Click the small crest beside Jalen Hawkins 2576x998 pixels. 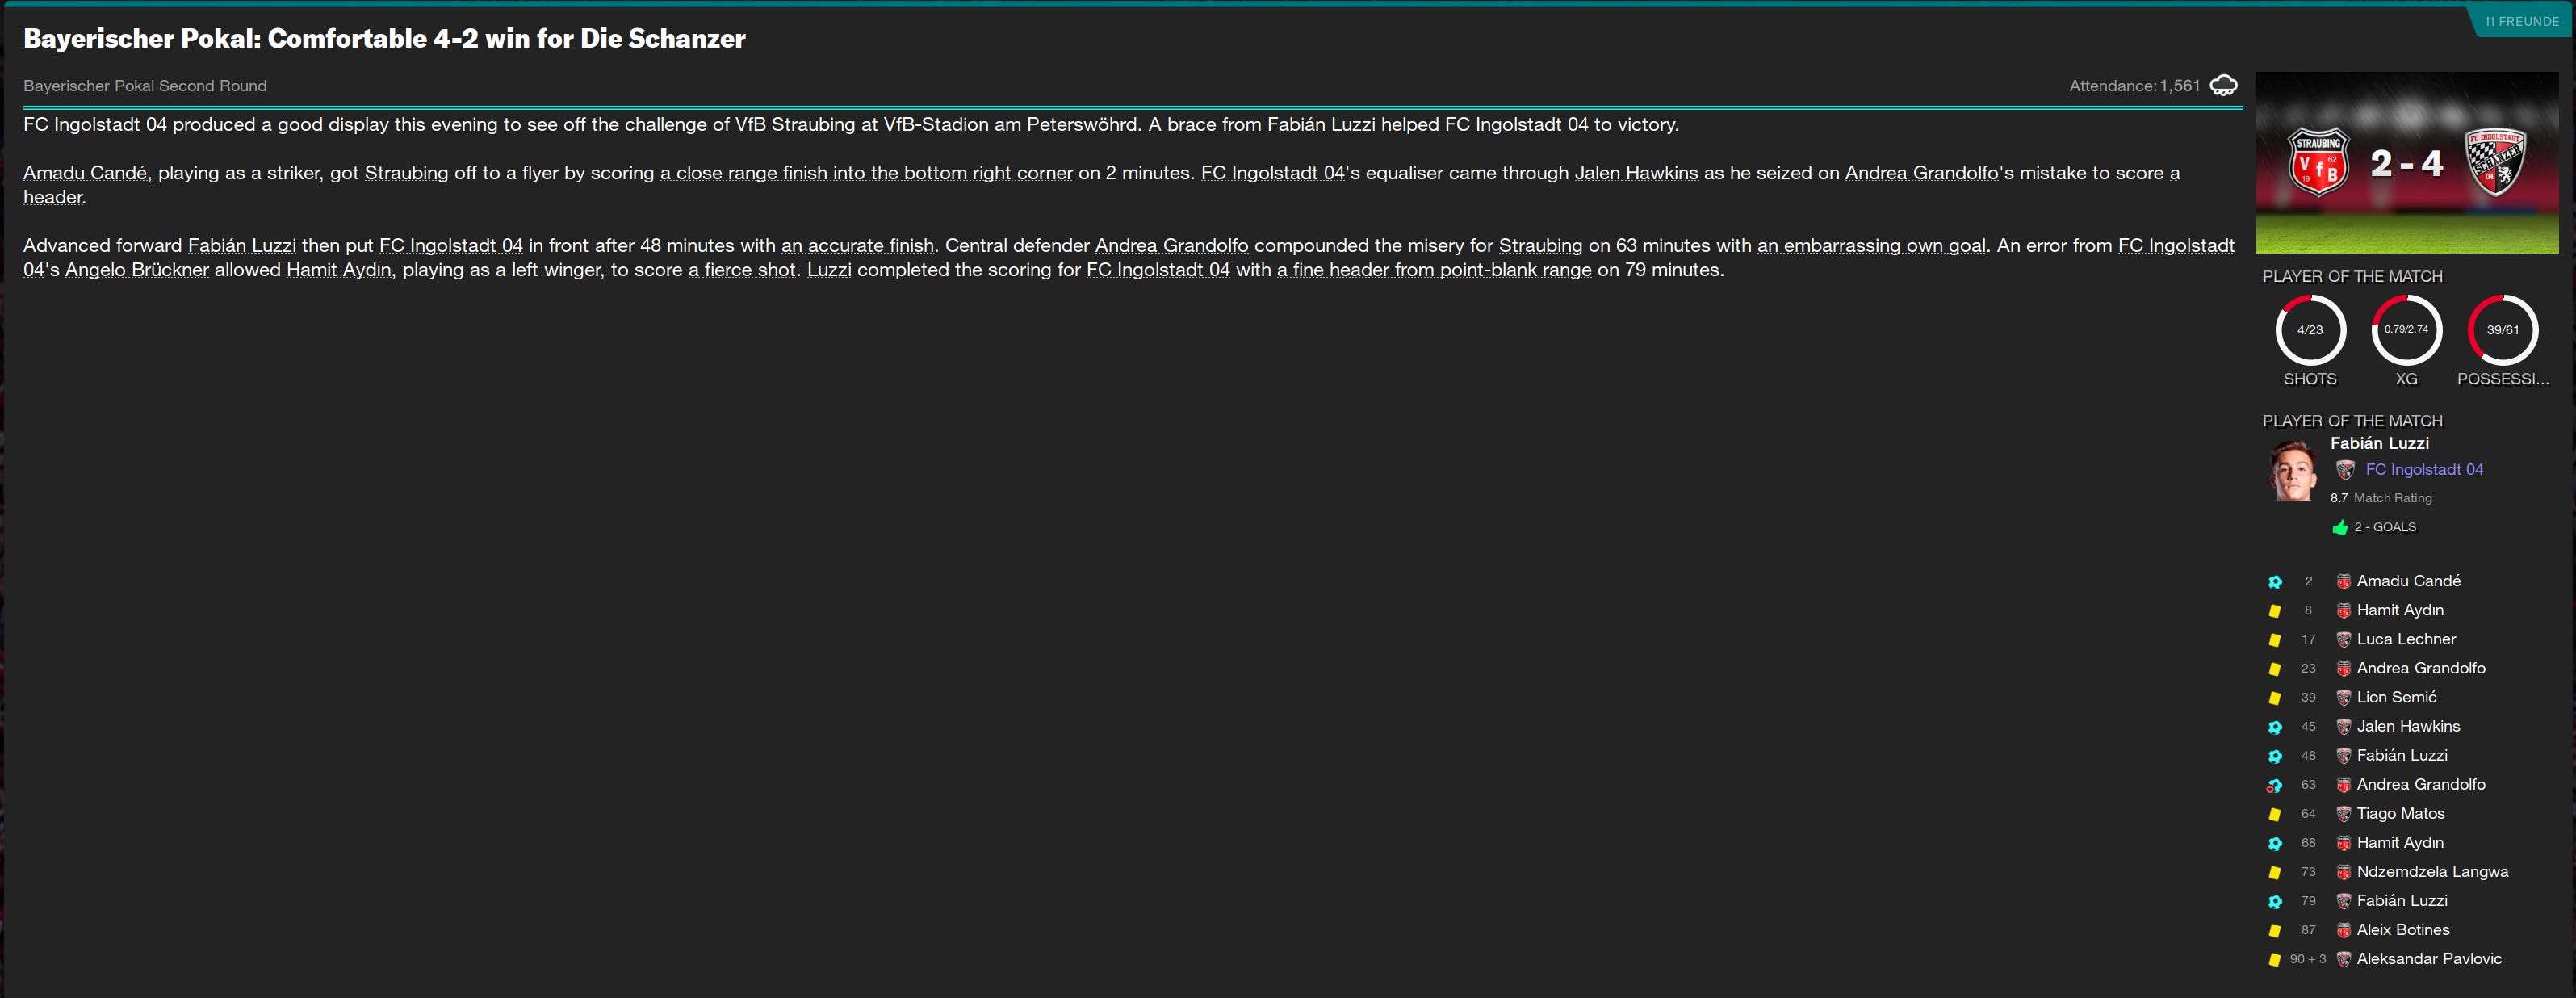pos(2343,727)
